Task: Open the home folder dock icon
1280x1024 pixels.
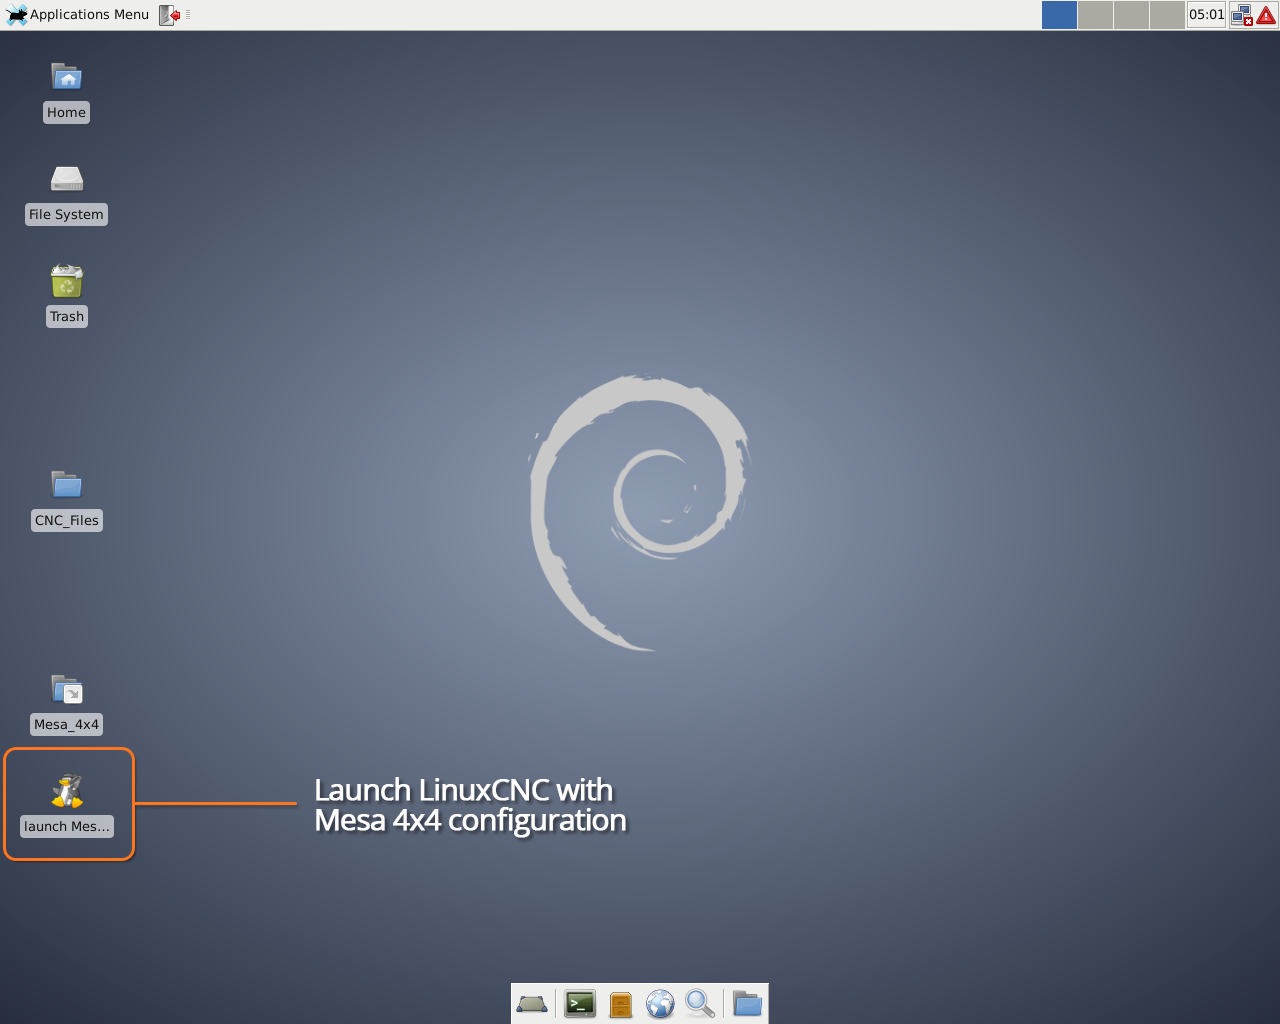Action: (747, 1003)
